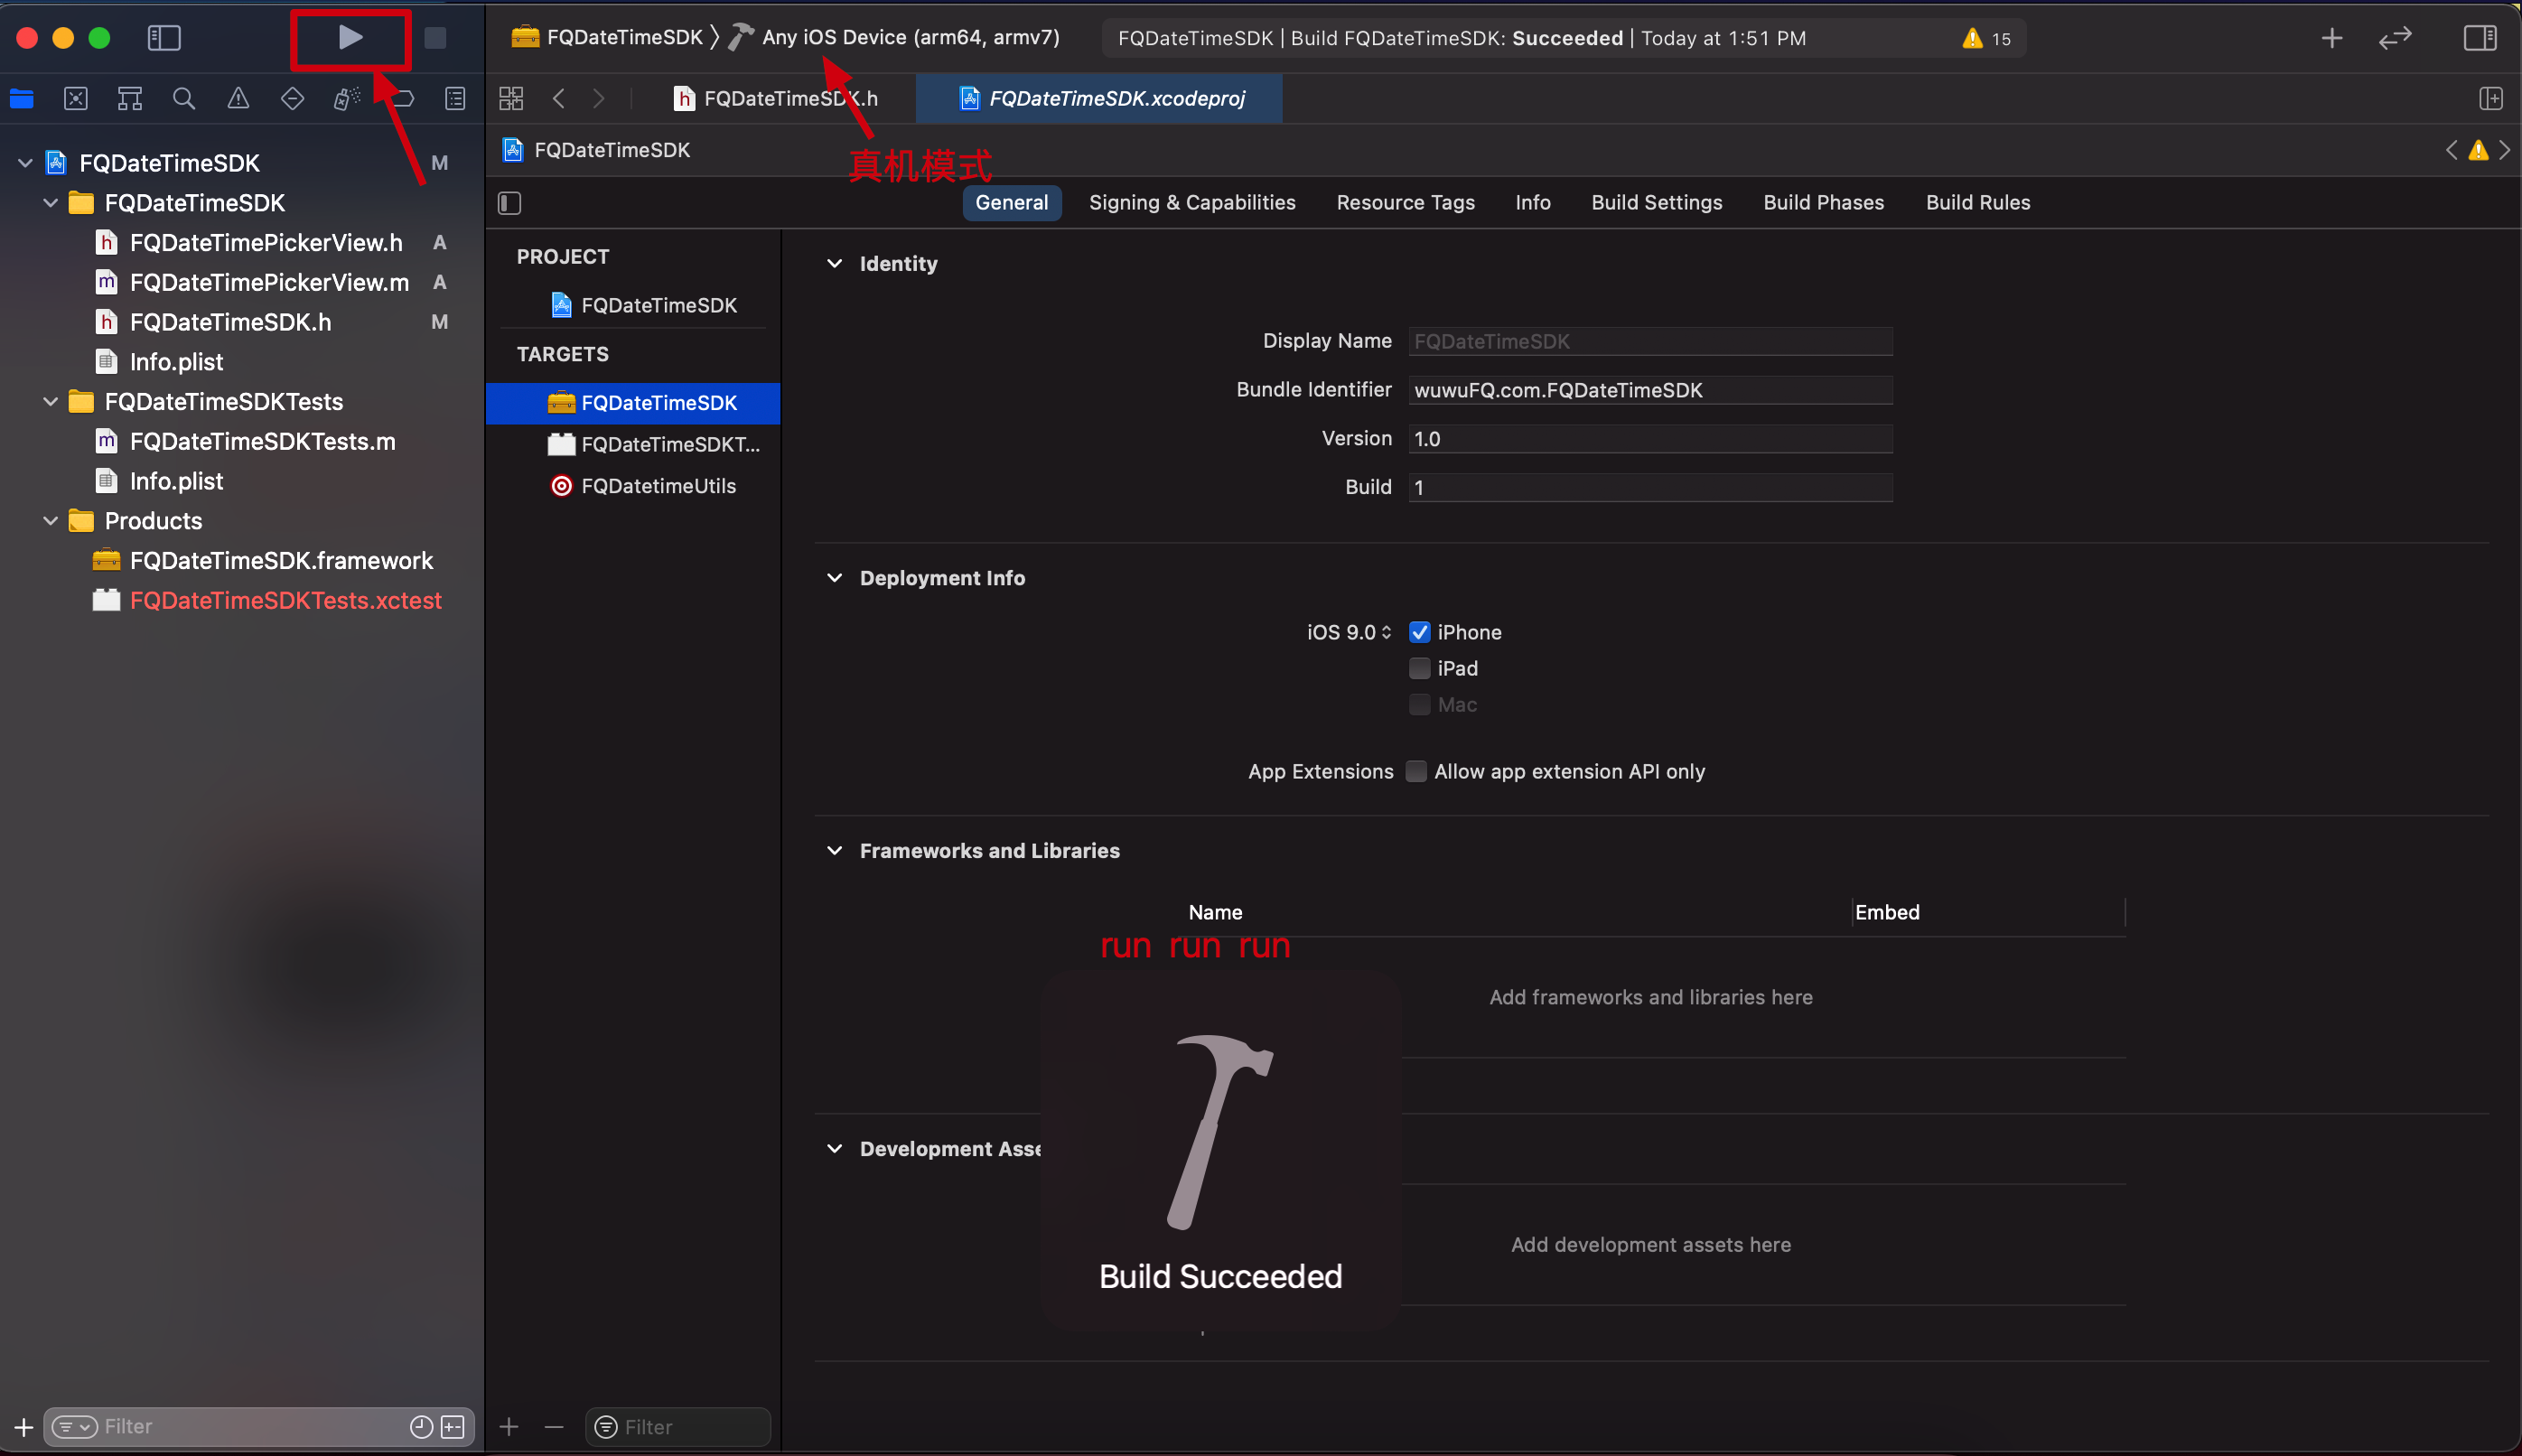Click the Run build play button
This screenshot has height=1456, width=2522.
point(349,38)
